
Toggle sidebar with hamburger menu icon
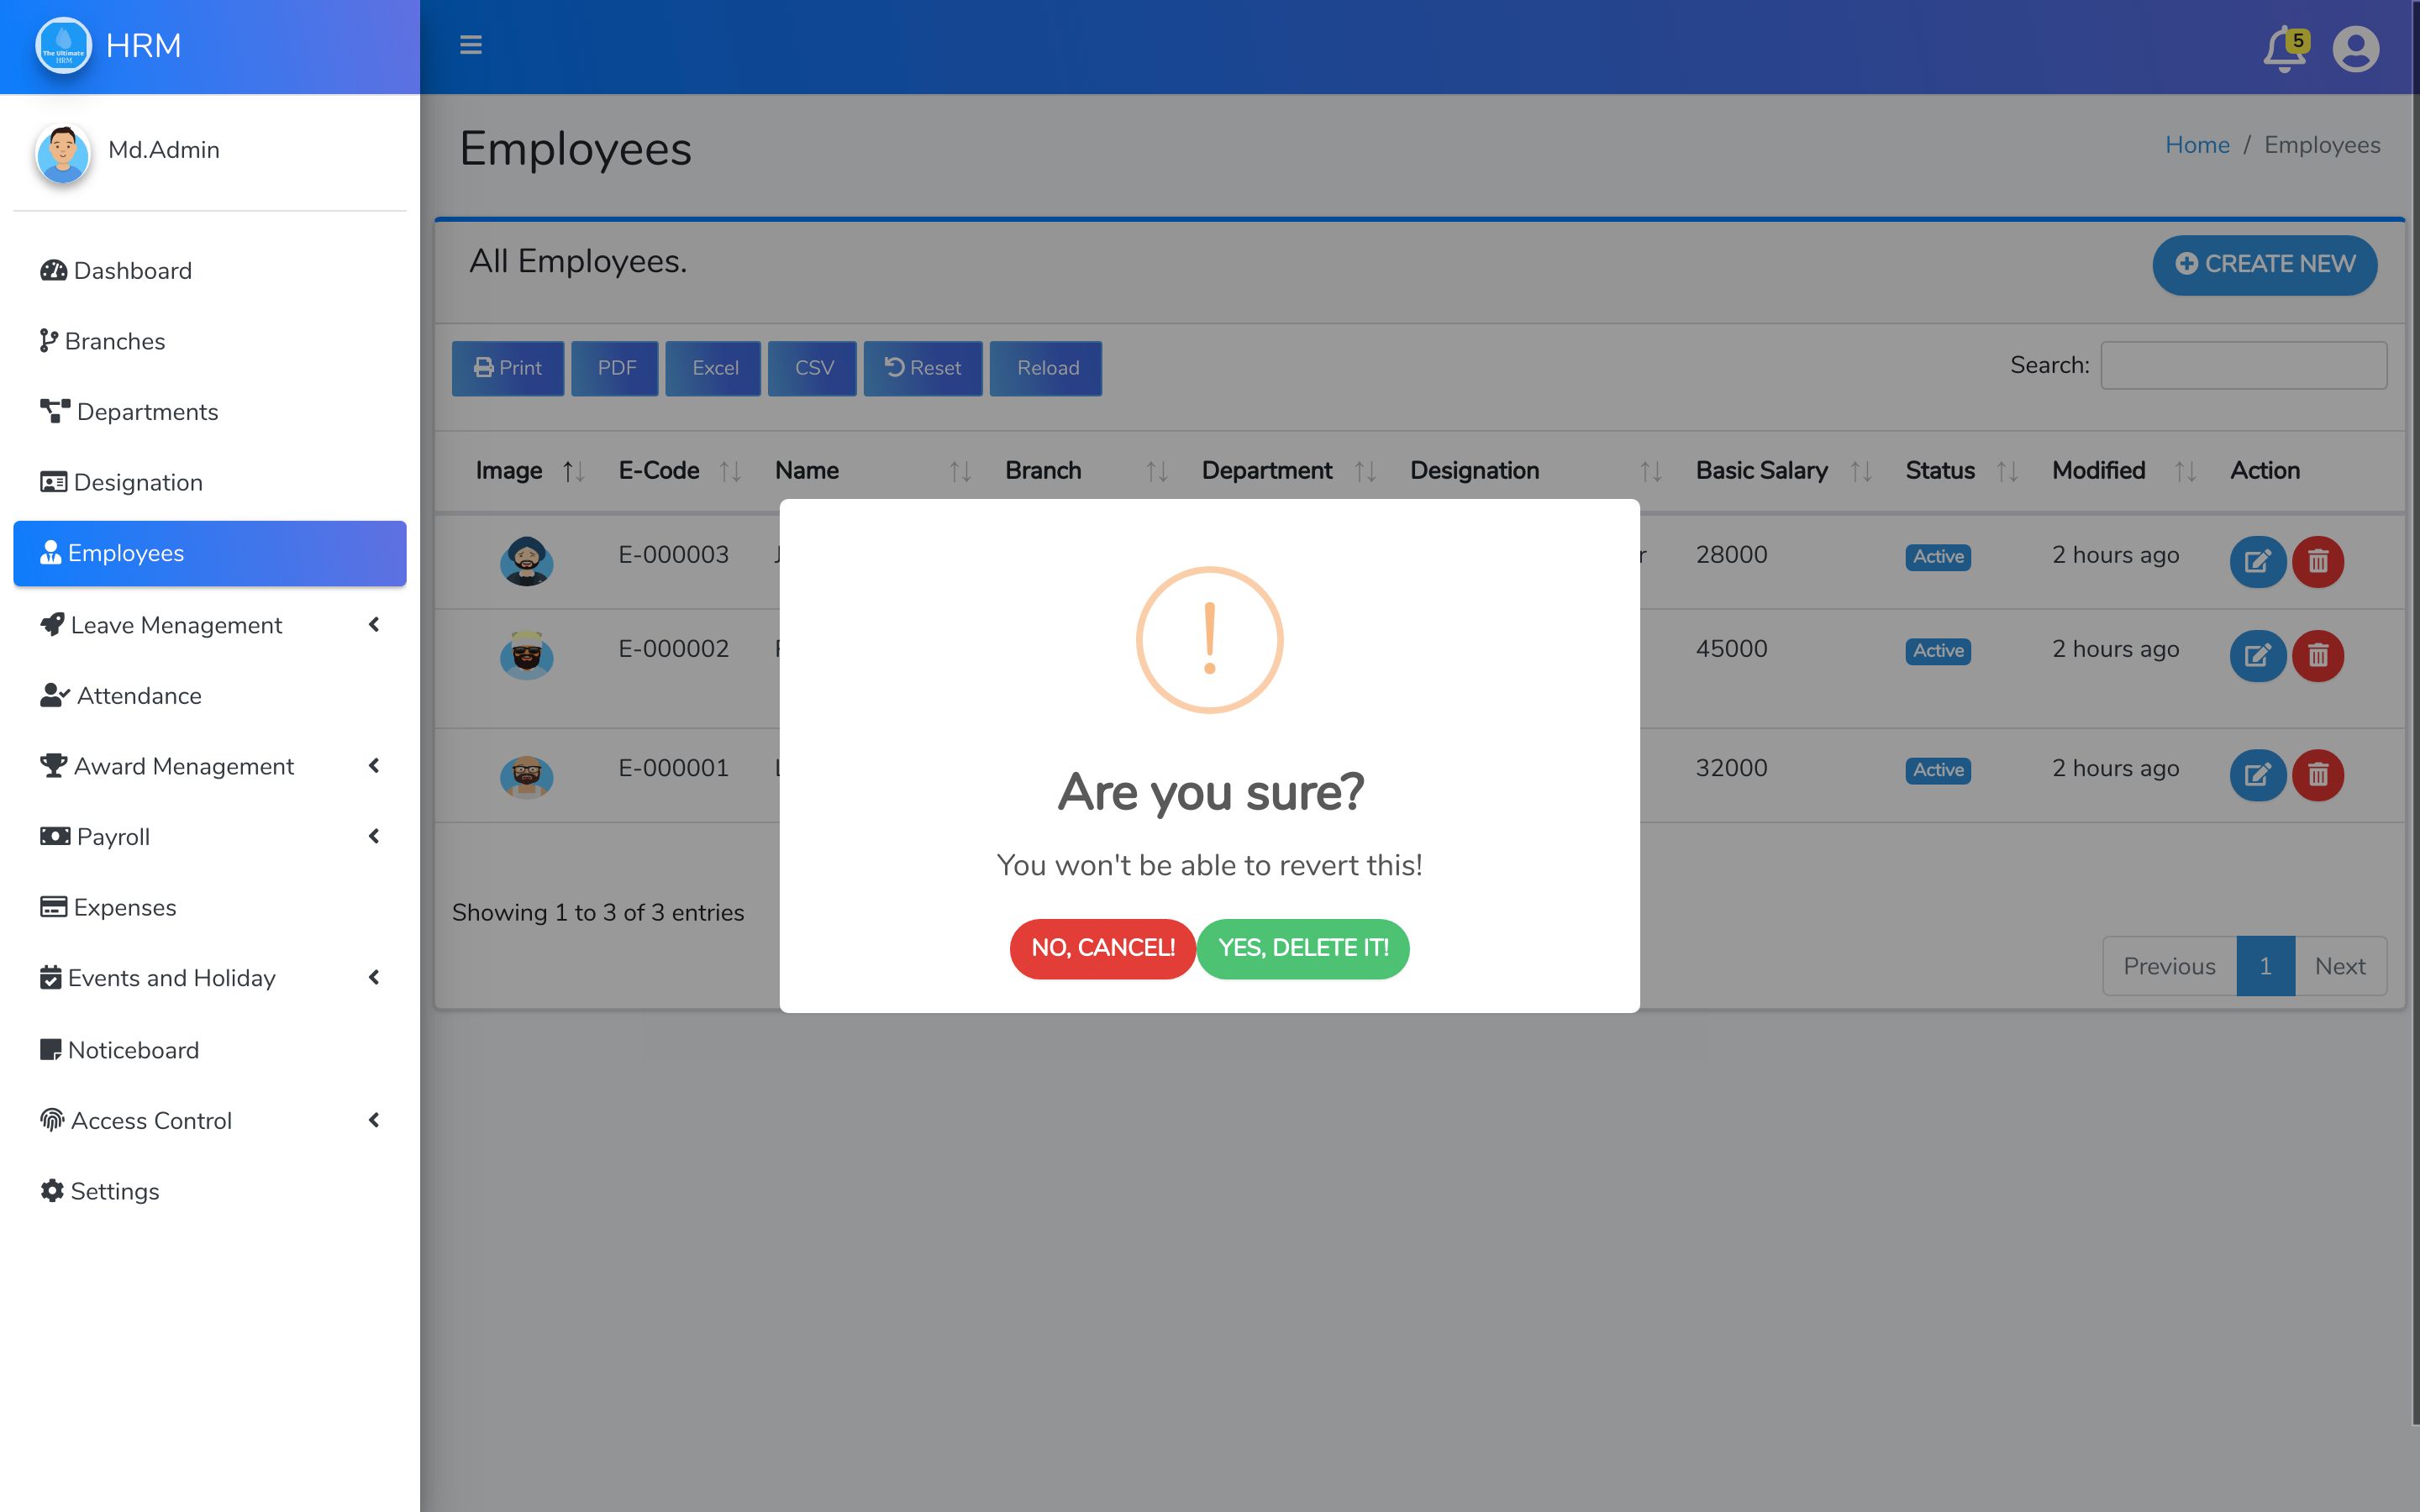click(470, 45)
